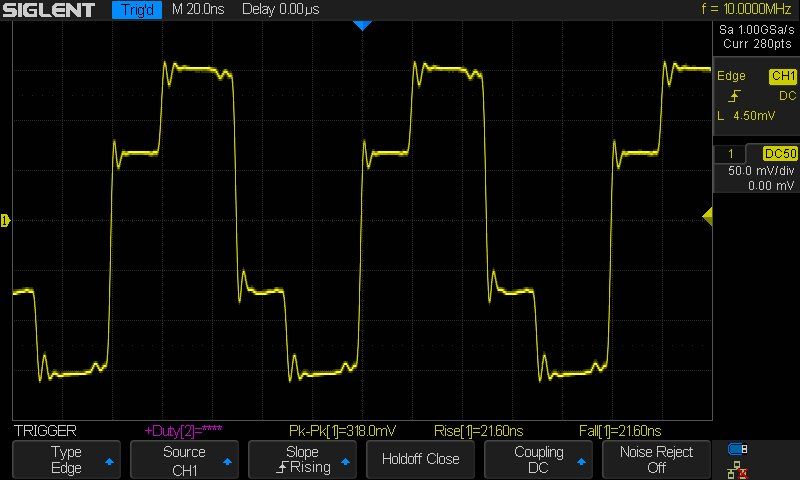Click the USB device status icon
The image size is (800, 480).
coord(738,449)
